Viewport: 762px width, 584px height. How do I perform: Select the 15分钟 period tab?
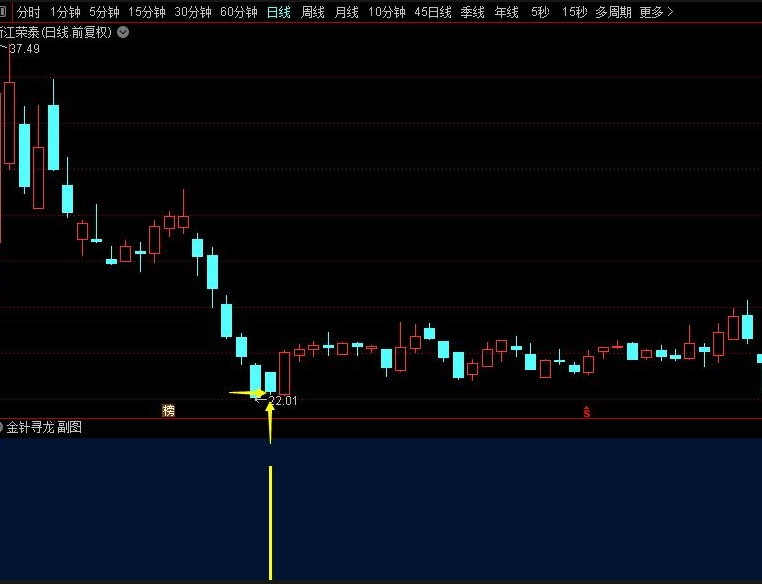click(x=146, y=12)
